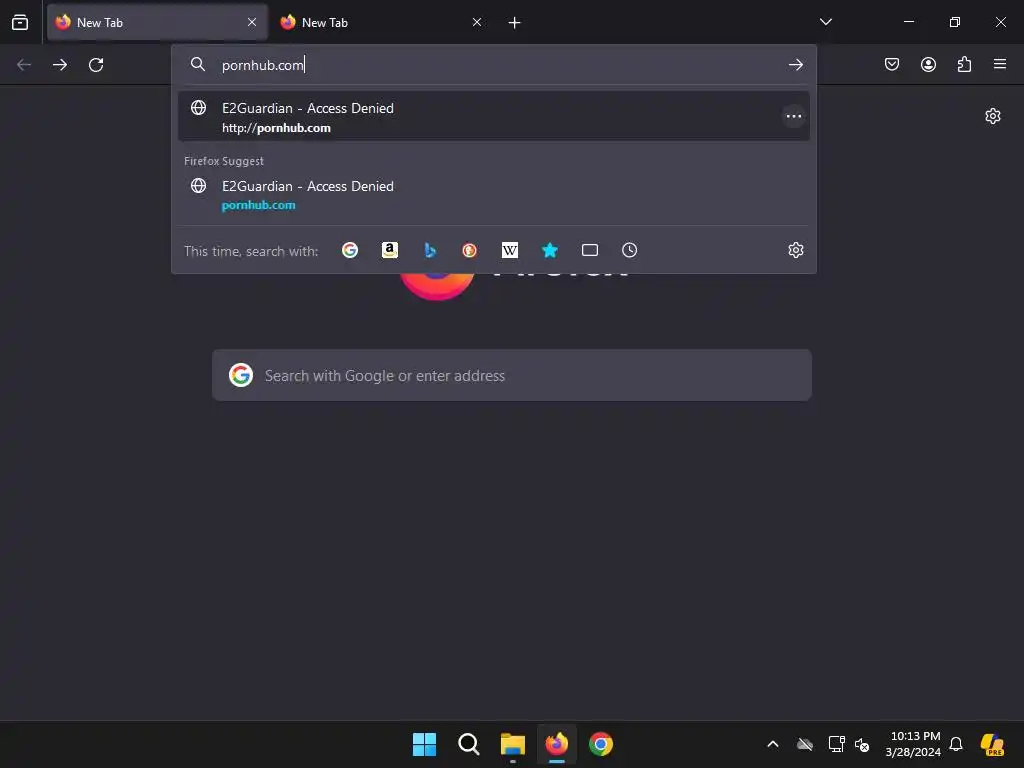The width and height of the screenshot is (1024, 768).
Task: Open the Extensions panel
Action: coord(964,64)
